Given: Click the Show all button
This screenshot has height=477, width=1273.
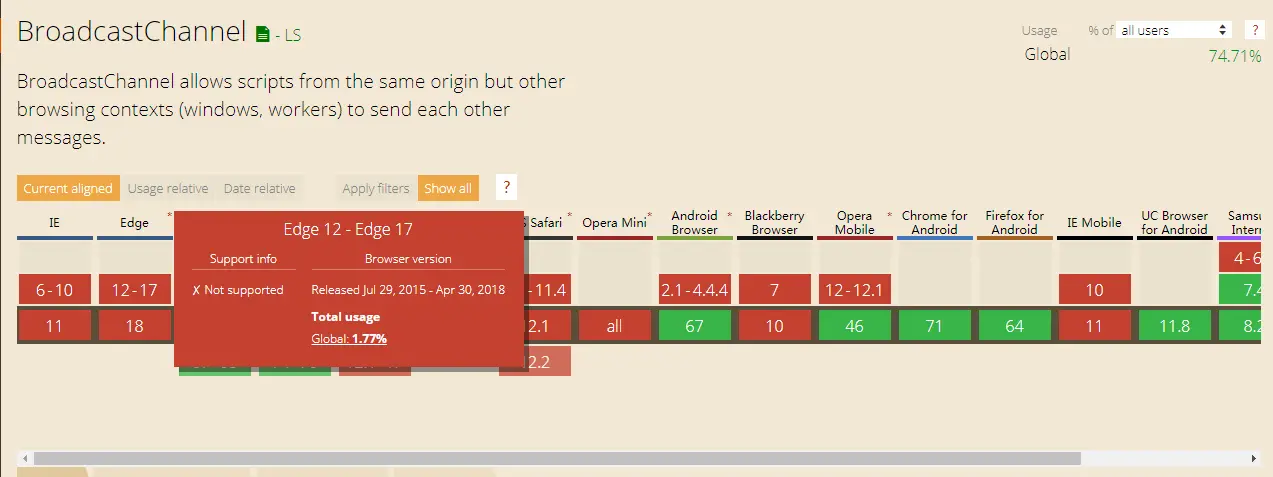Looking at the screenshot, I should point(448,188).
